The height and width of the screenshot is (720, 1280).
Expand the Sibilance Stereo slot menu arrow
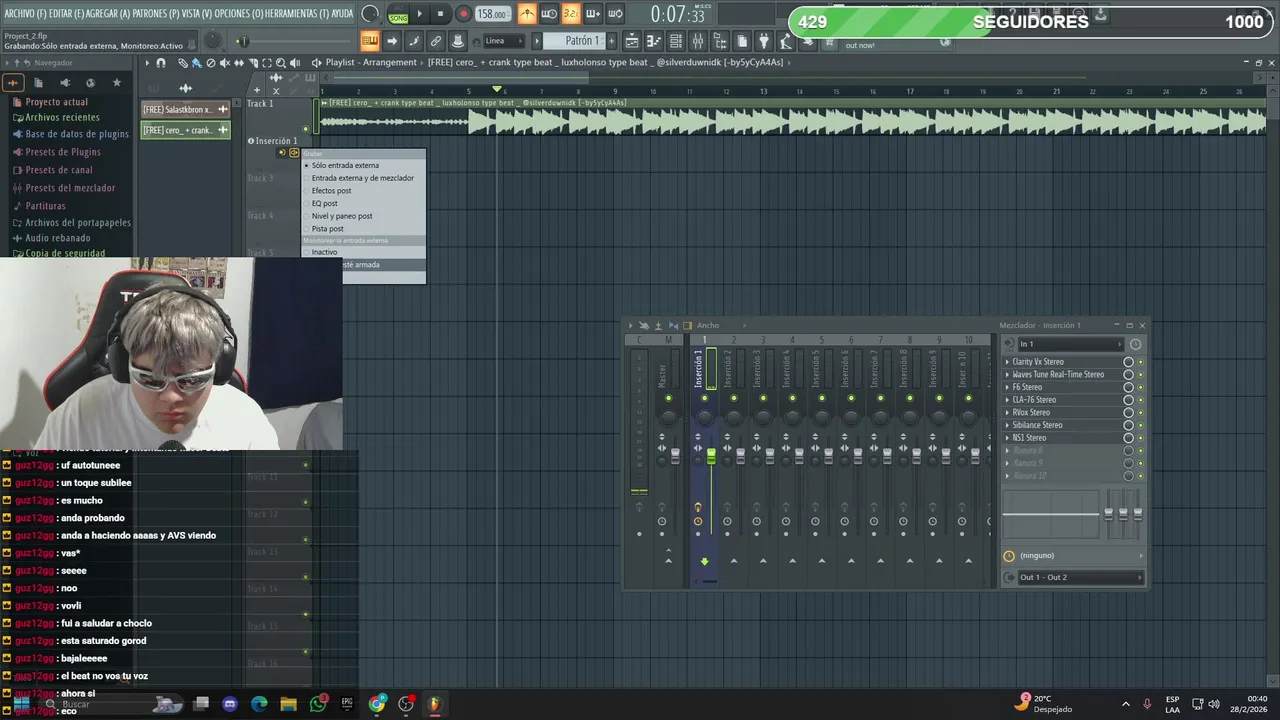tap(1007, 425)
